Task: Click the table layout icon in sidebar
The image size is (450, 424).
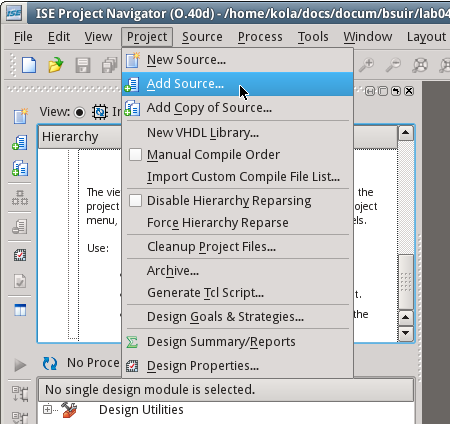Action: [x=20, y=310]
